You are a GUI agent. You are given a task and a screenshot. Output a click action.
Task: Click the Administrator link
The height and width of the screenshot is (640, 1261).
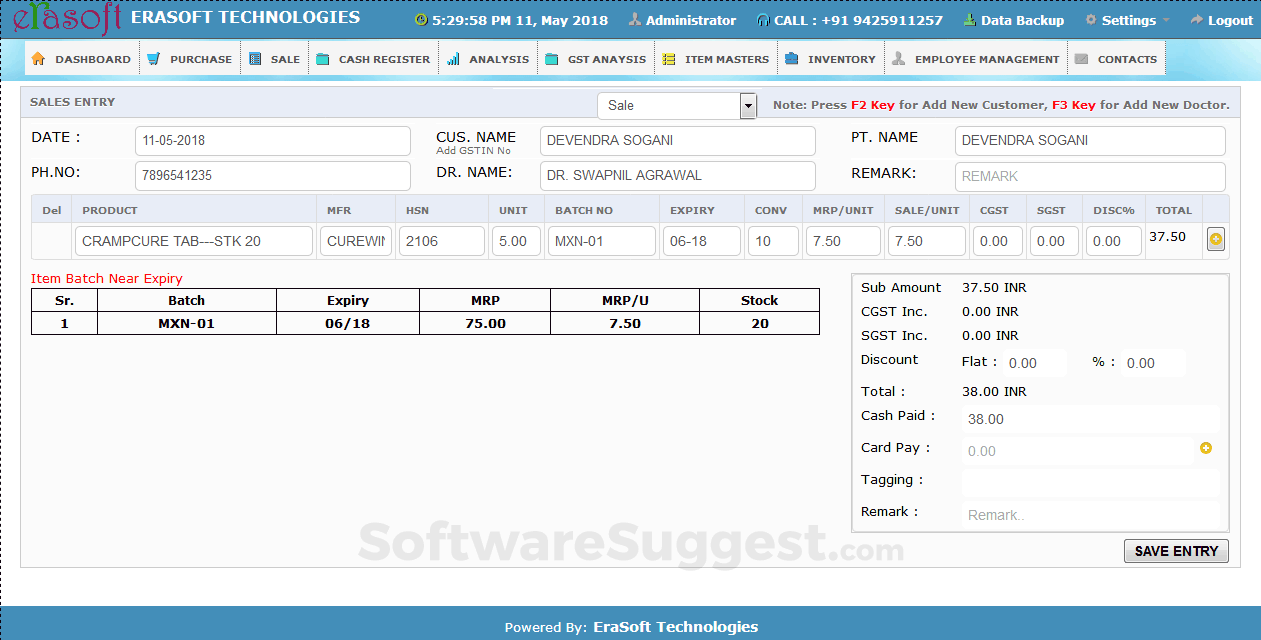pyautogui.click(x=691, y=20)
